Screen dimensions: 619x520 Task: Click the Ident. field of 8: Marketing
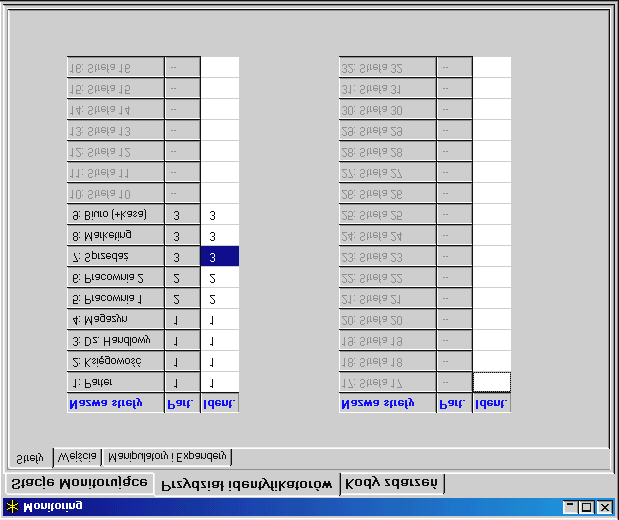220,236
